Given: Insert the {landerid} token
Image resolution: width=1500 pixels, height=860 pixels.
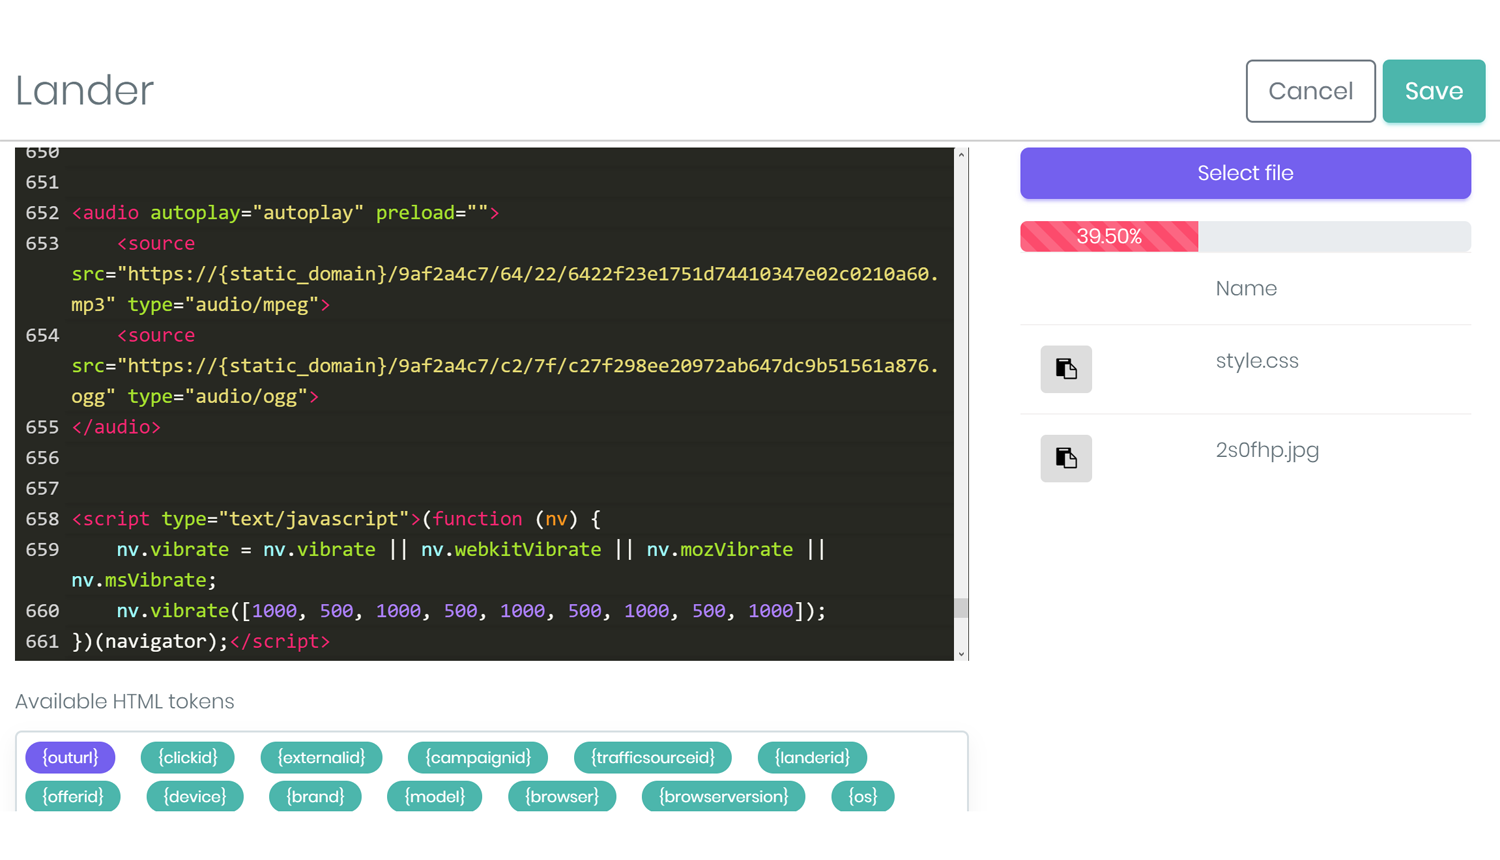Looking at the screenshot, I should pyautogui.click(x=811, y=757).
